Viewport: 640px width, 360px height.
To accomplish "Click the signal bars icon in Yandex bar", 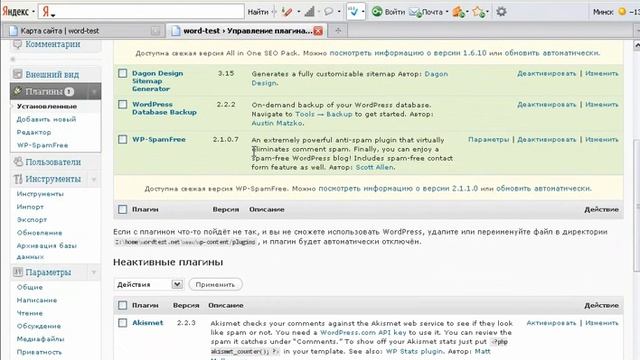I will (x=310, y=12).
